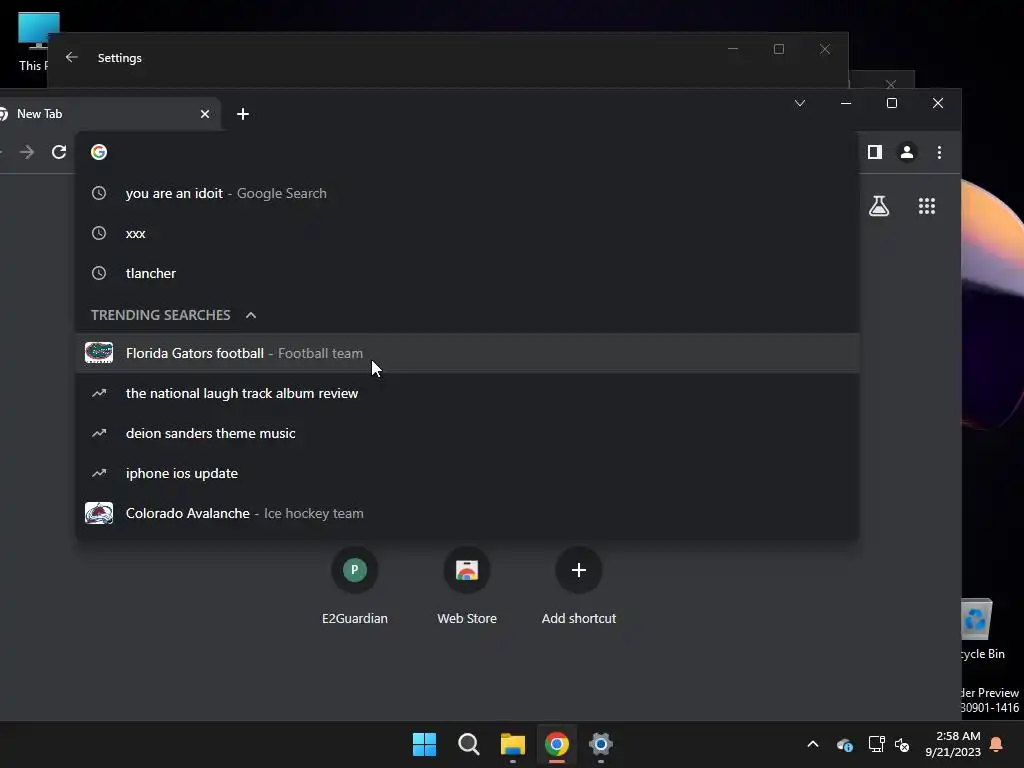Open the Web Store shortcut tile
This screenshot has height=768, width=1024.
(467, 585)
